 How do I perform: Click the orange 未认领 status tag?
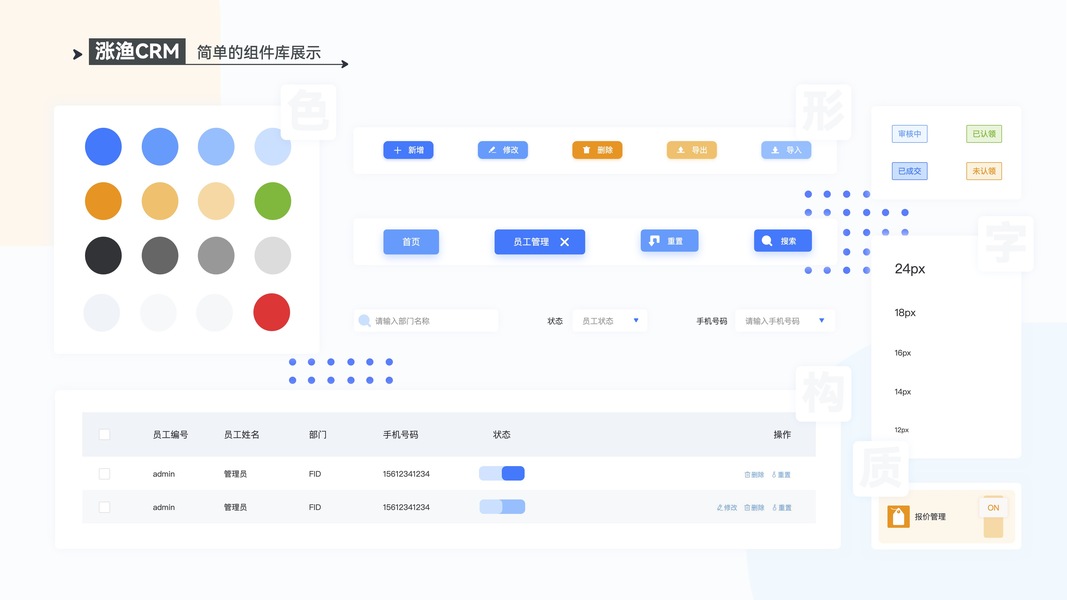984,171
